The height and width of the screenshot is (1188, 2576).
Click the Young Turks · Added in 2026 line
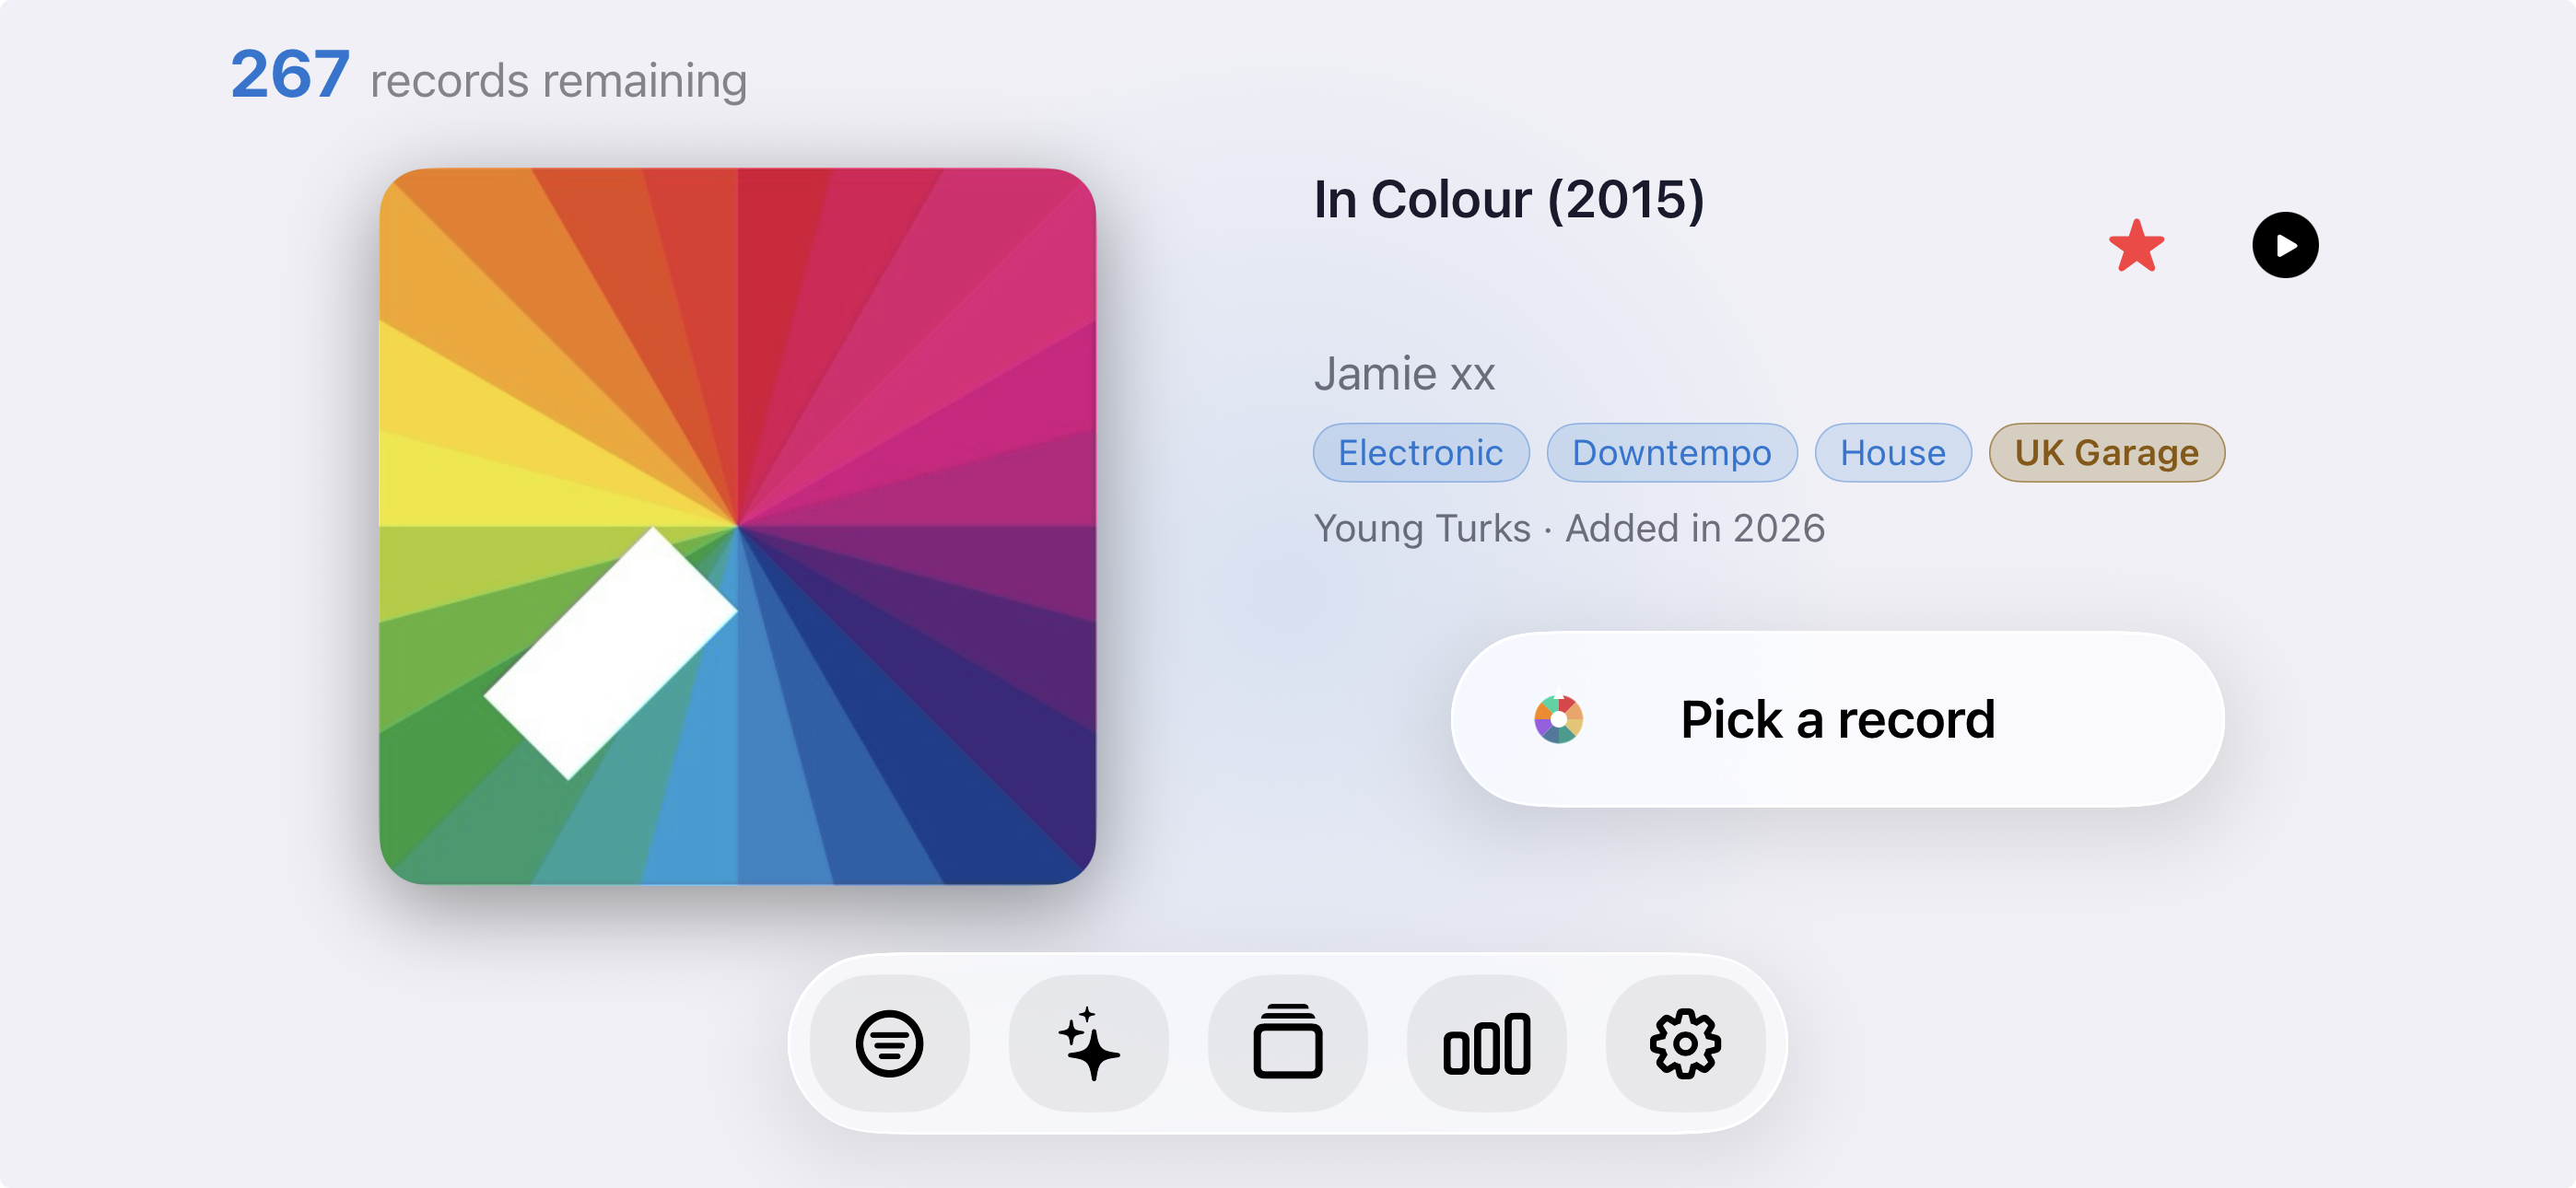point(1569,528)
